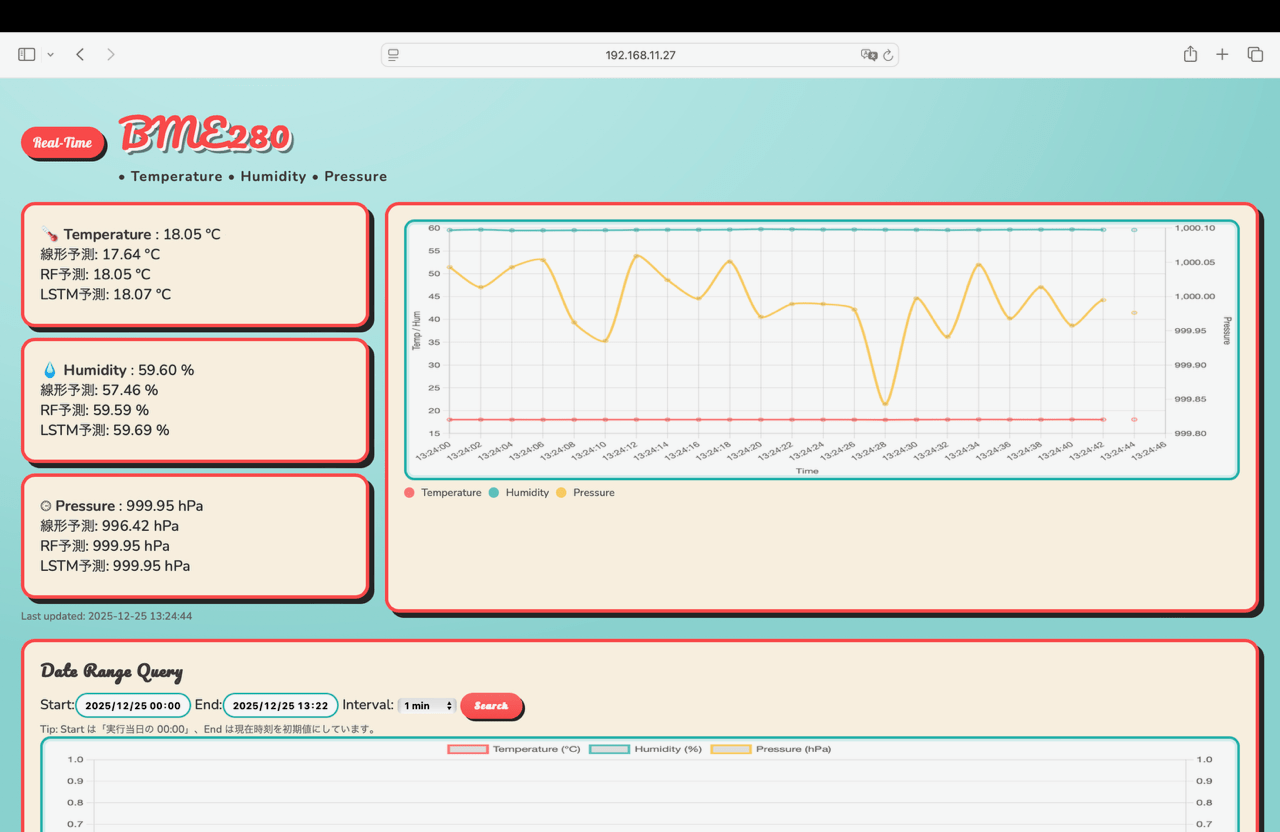
Task: Click the address bar showing 192.168.11.27
Action: click(x=640, y=55)
